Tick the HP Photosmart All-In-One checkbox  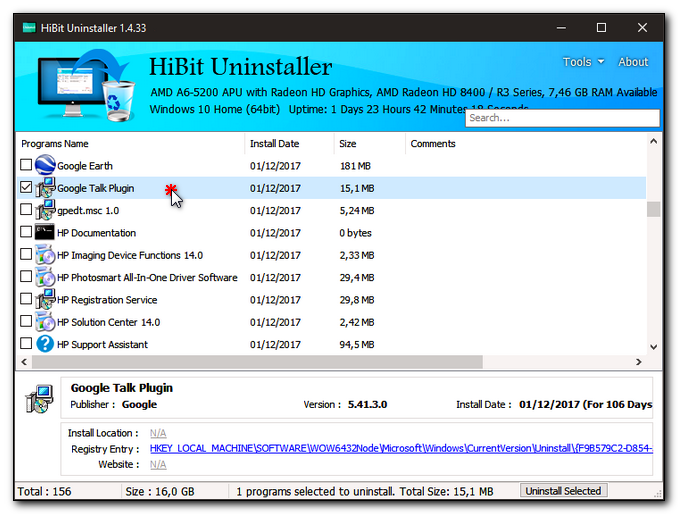coord(26,276)
